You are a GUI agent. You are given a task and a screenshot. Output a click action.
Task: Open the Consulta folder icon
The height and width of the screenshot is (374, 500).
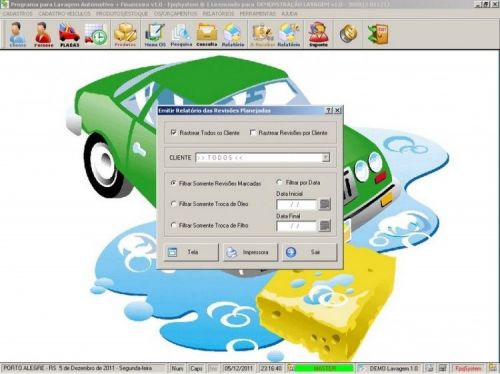(207, 34)
